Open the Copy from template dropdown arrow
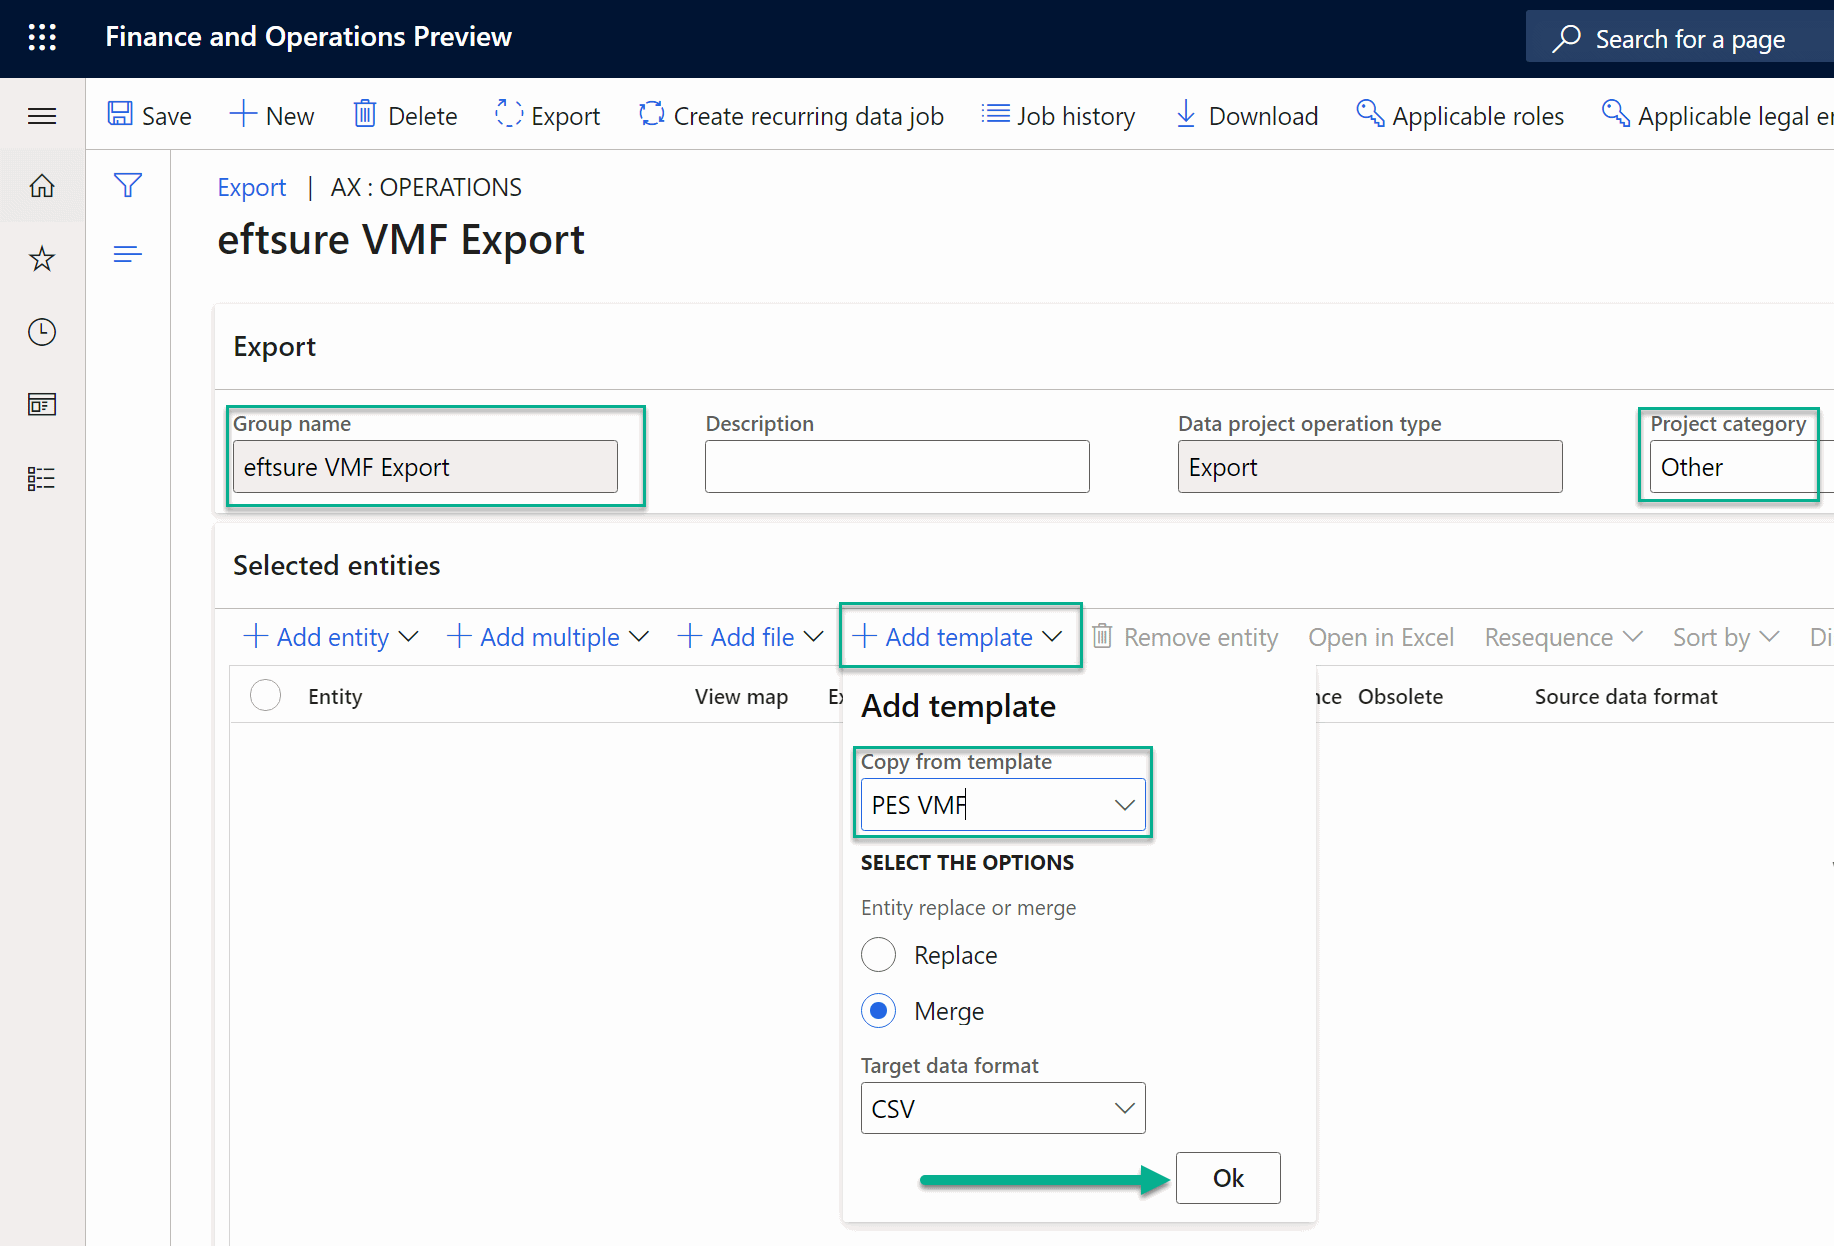Viewport: 1834px width, 1246px height. (x=1125, y=805)
